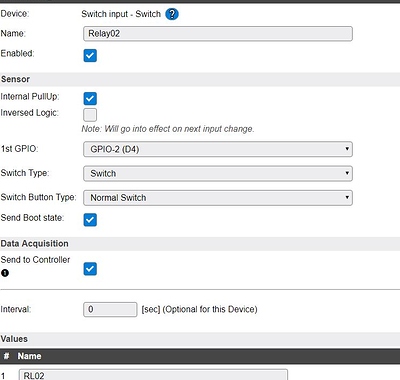Open the 1st GPIO dropdown showing GPIO-2 (D4)
Screen dimensions: 400x380
pos(218,149)
